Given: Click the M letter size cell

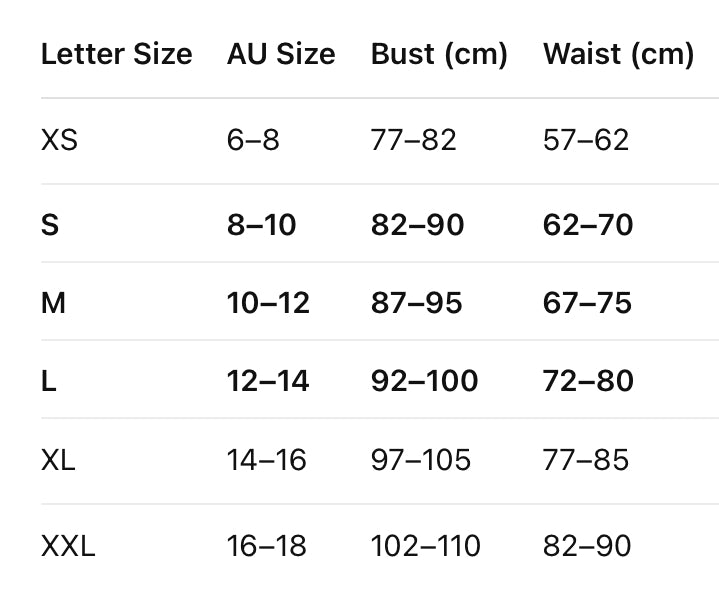Looking at the screenshot, I should (x=53, y=303).
